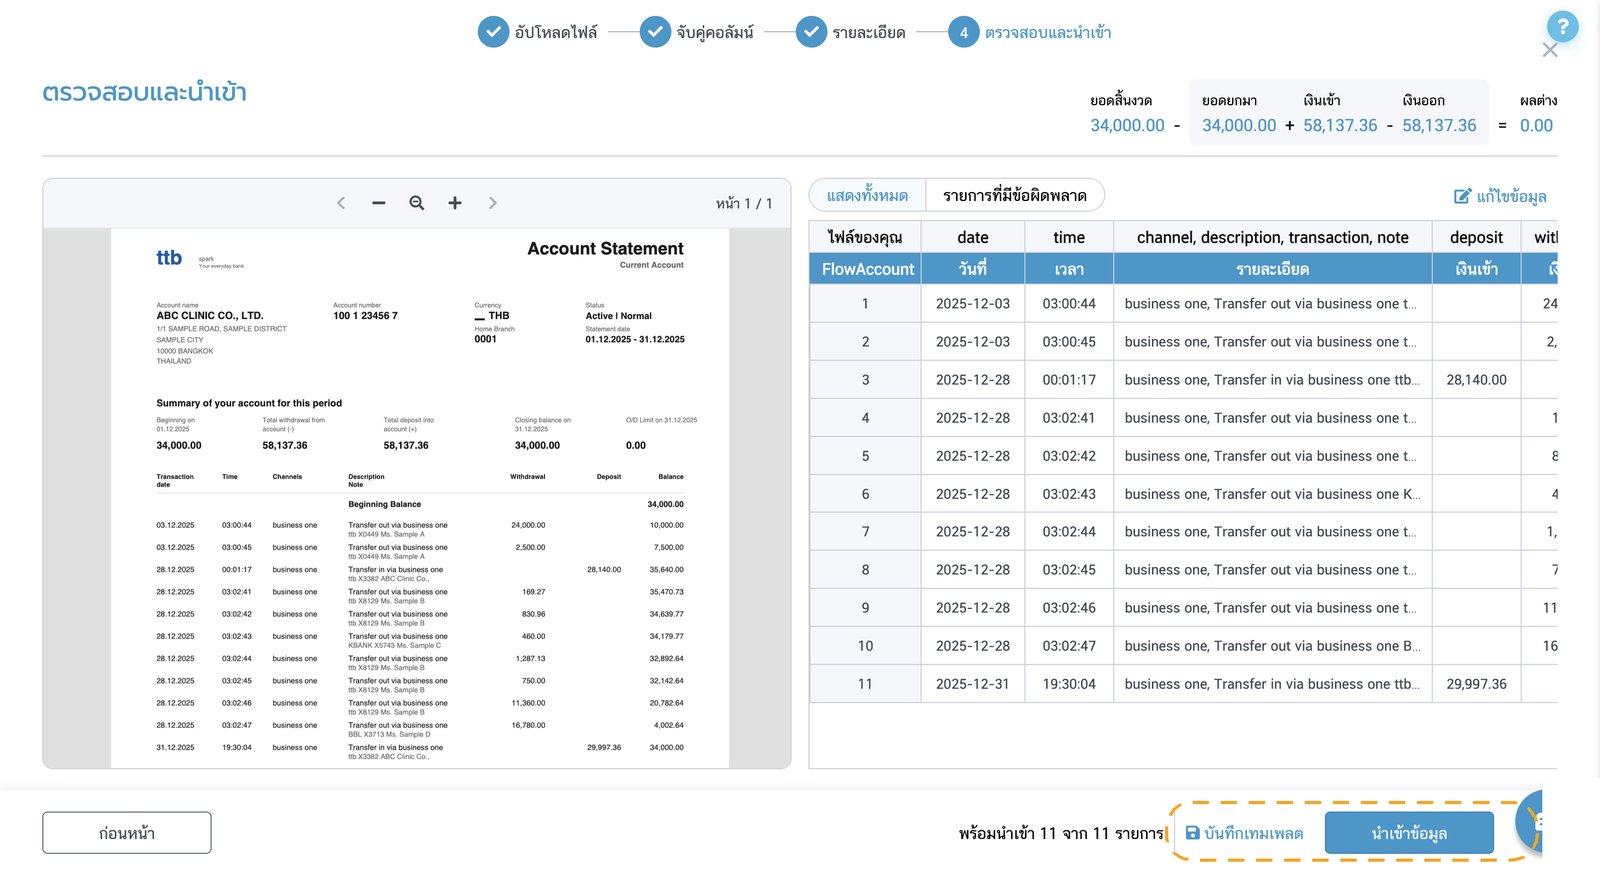Click deposit value 29,997.36
Image resolution: width=1600 pixels, height=875 pixels.
(x=1476, y=684)
